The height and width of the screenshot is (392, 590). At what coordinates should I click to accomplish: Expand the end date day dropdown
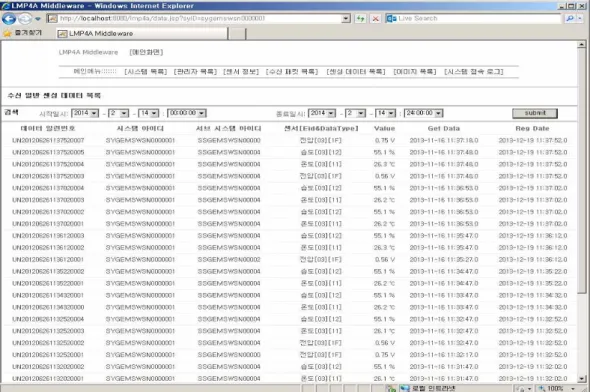coord(391,113)
